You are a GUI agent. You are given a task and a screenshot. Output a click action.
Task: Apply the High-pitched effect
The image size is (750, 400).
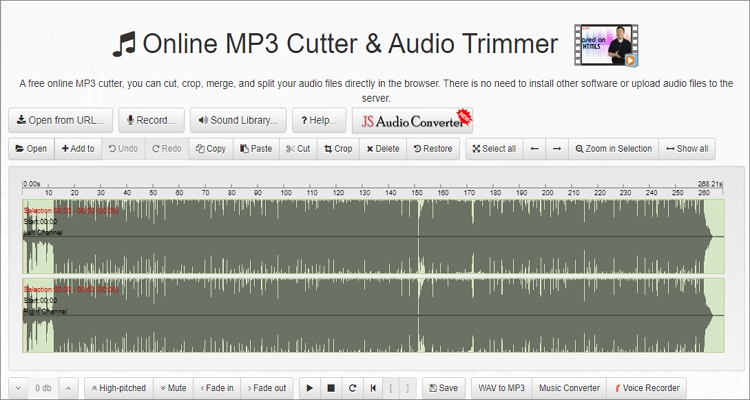[119, 388]
